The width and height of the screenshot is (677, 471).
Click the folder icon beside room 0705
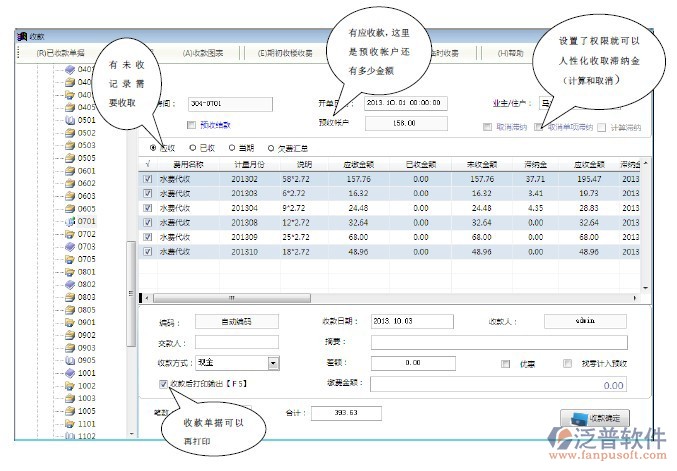coord(70,259)
